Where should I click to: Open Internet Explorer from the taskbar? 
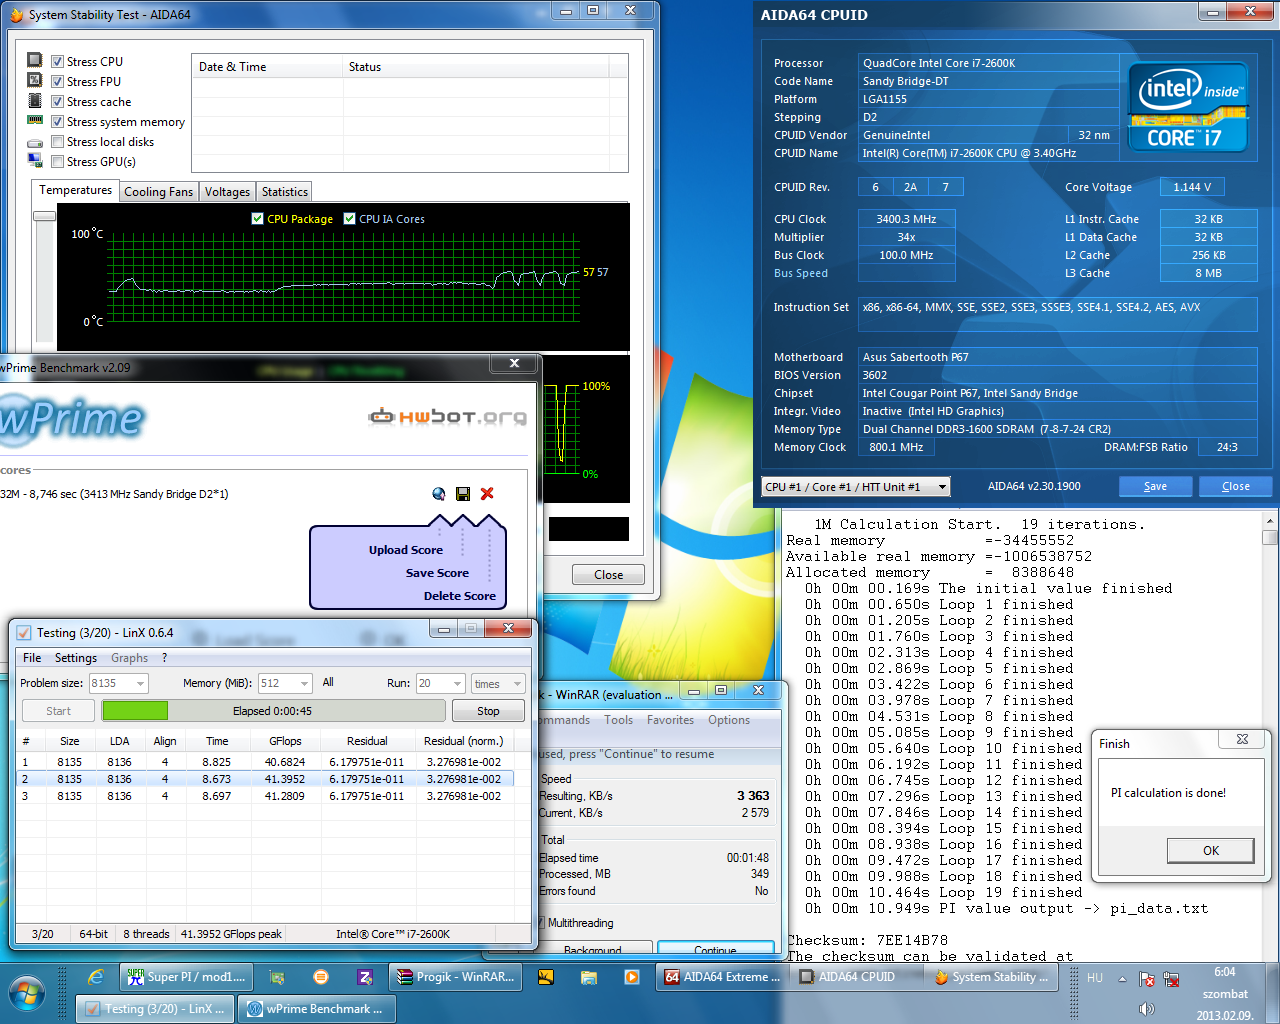pyautogui.click(x=96, y=977)
